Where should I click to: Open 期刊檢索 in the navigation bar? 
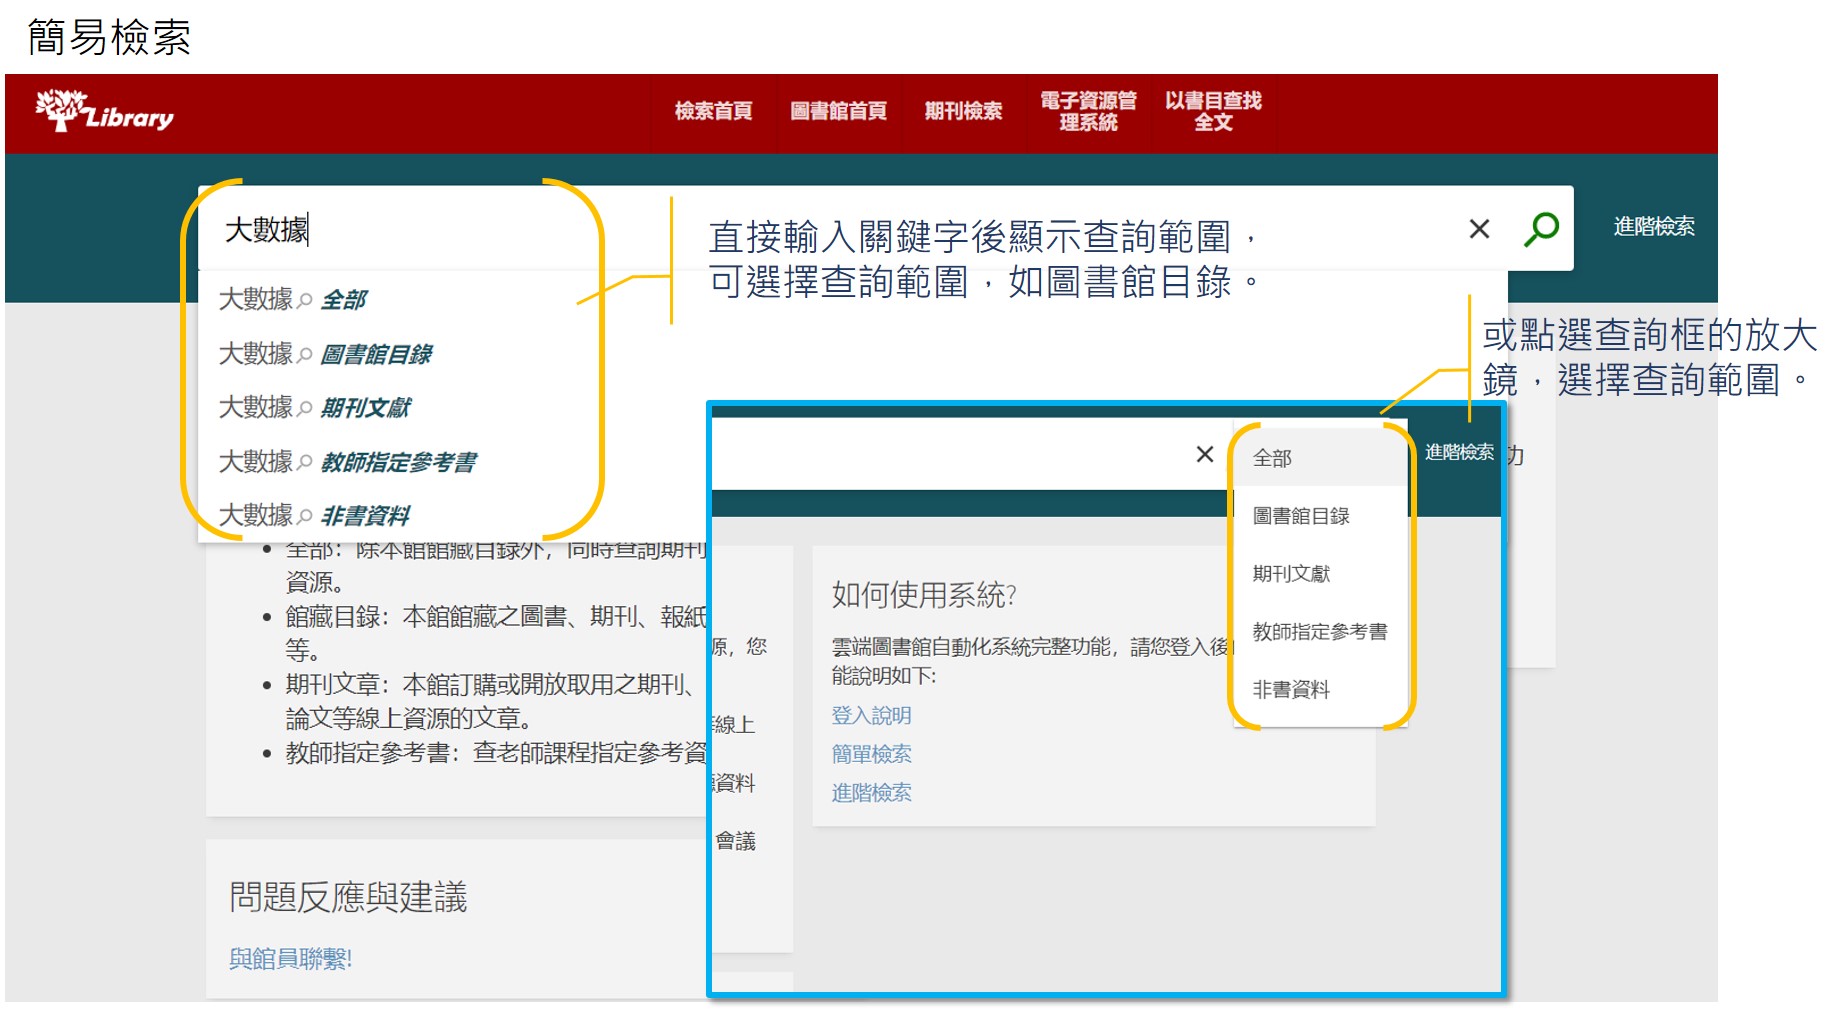pyautogui.click(x=962, y=111)
